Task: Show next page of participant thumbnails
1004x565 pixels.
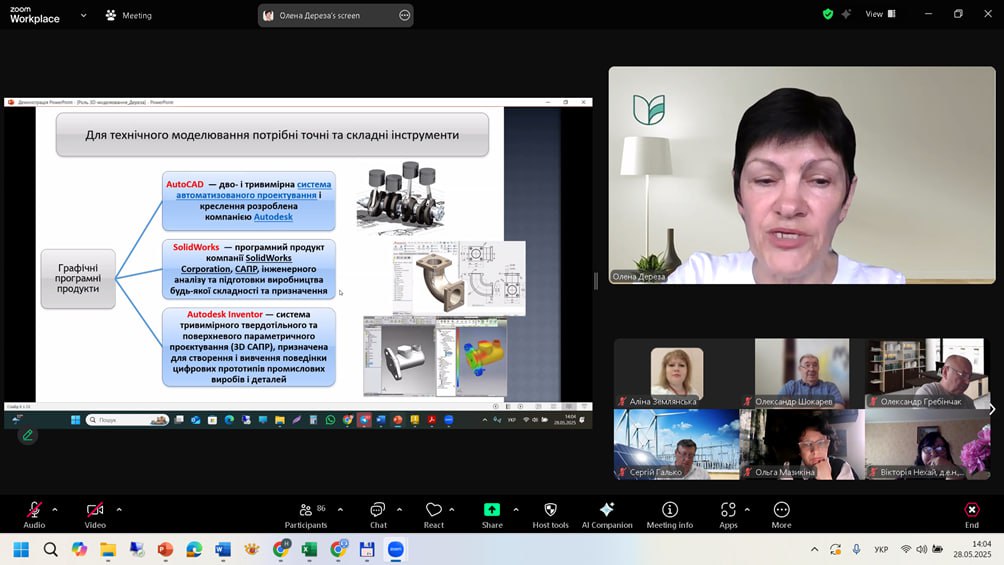Action: [992, 409]
